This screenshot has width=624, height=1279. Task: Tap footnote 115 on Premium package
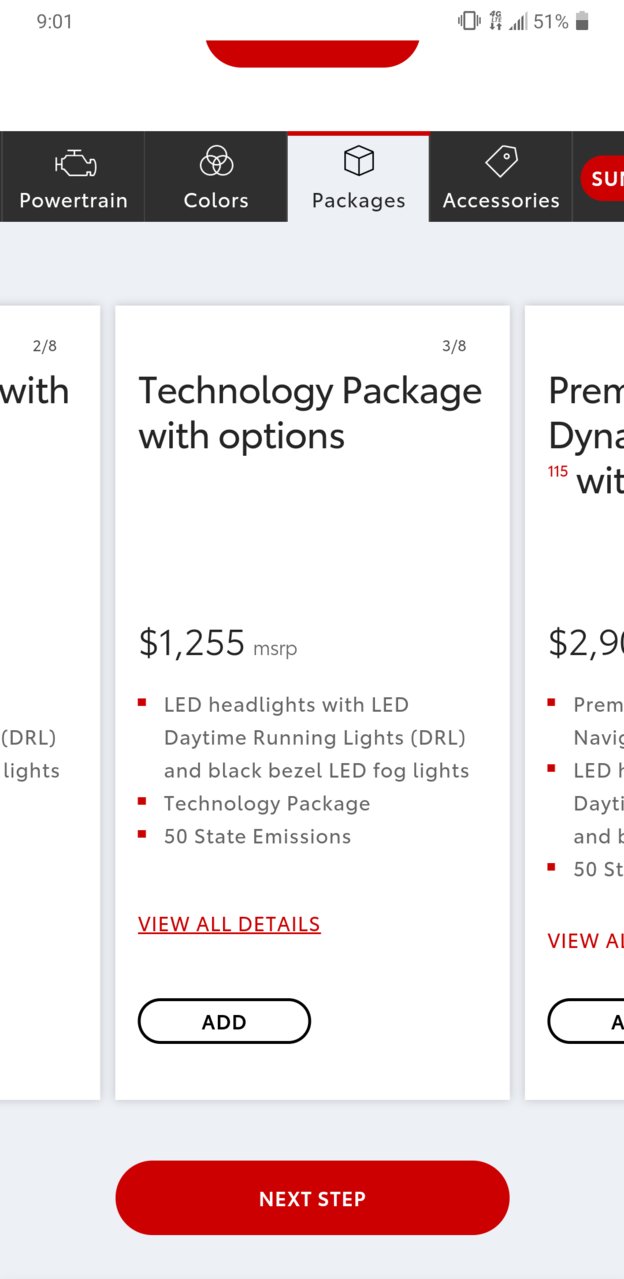coord(558,471)
